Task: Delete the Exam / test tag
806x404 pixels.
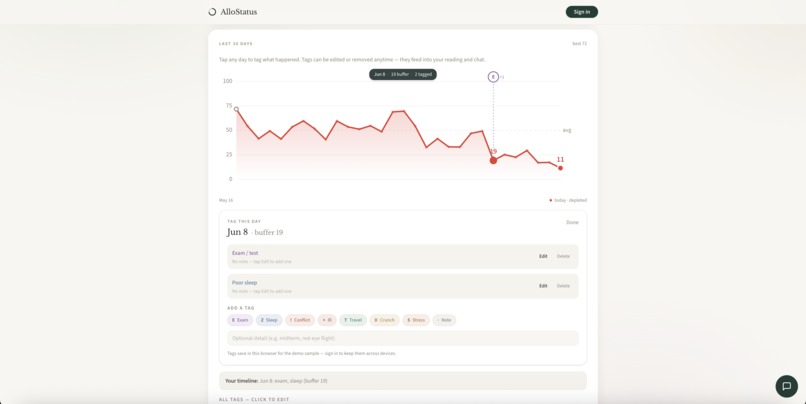Action: pos(563,256)
